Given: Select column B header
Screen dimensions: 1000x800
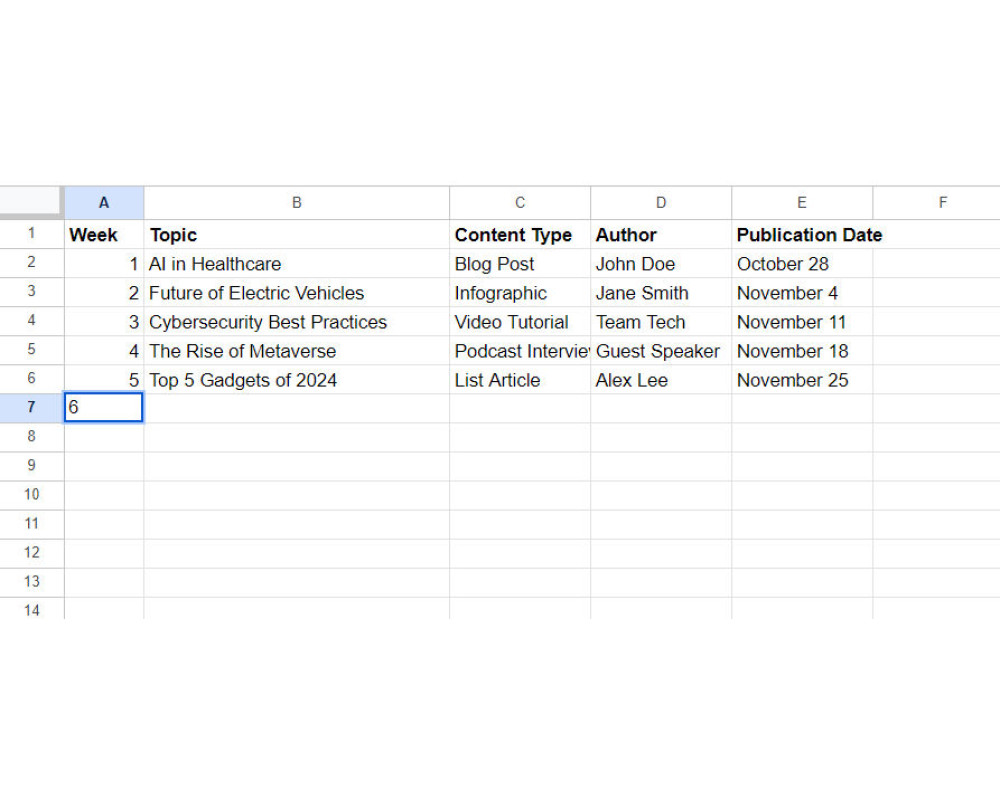Looking at the screenshot, I should [x=297, y=203].
